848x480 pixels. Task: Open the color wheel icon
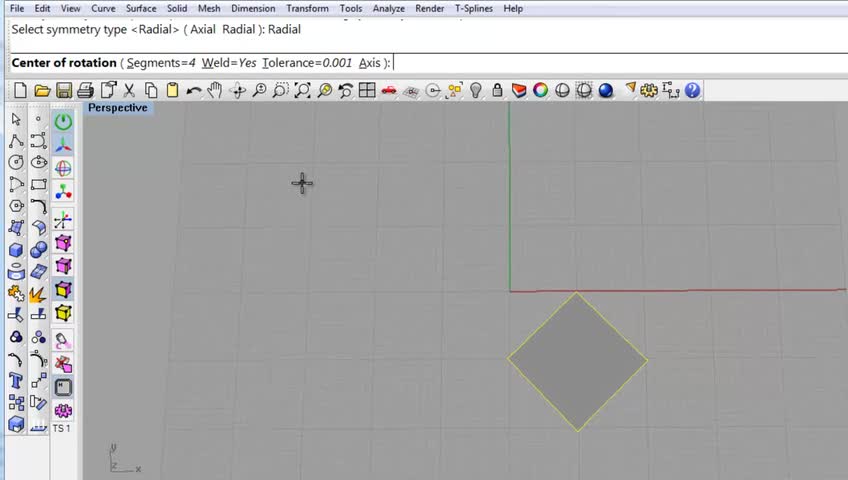540,90
